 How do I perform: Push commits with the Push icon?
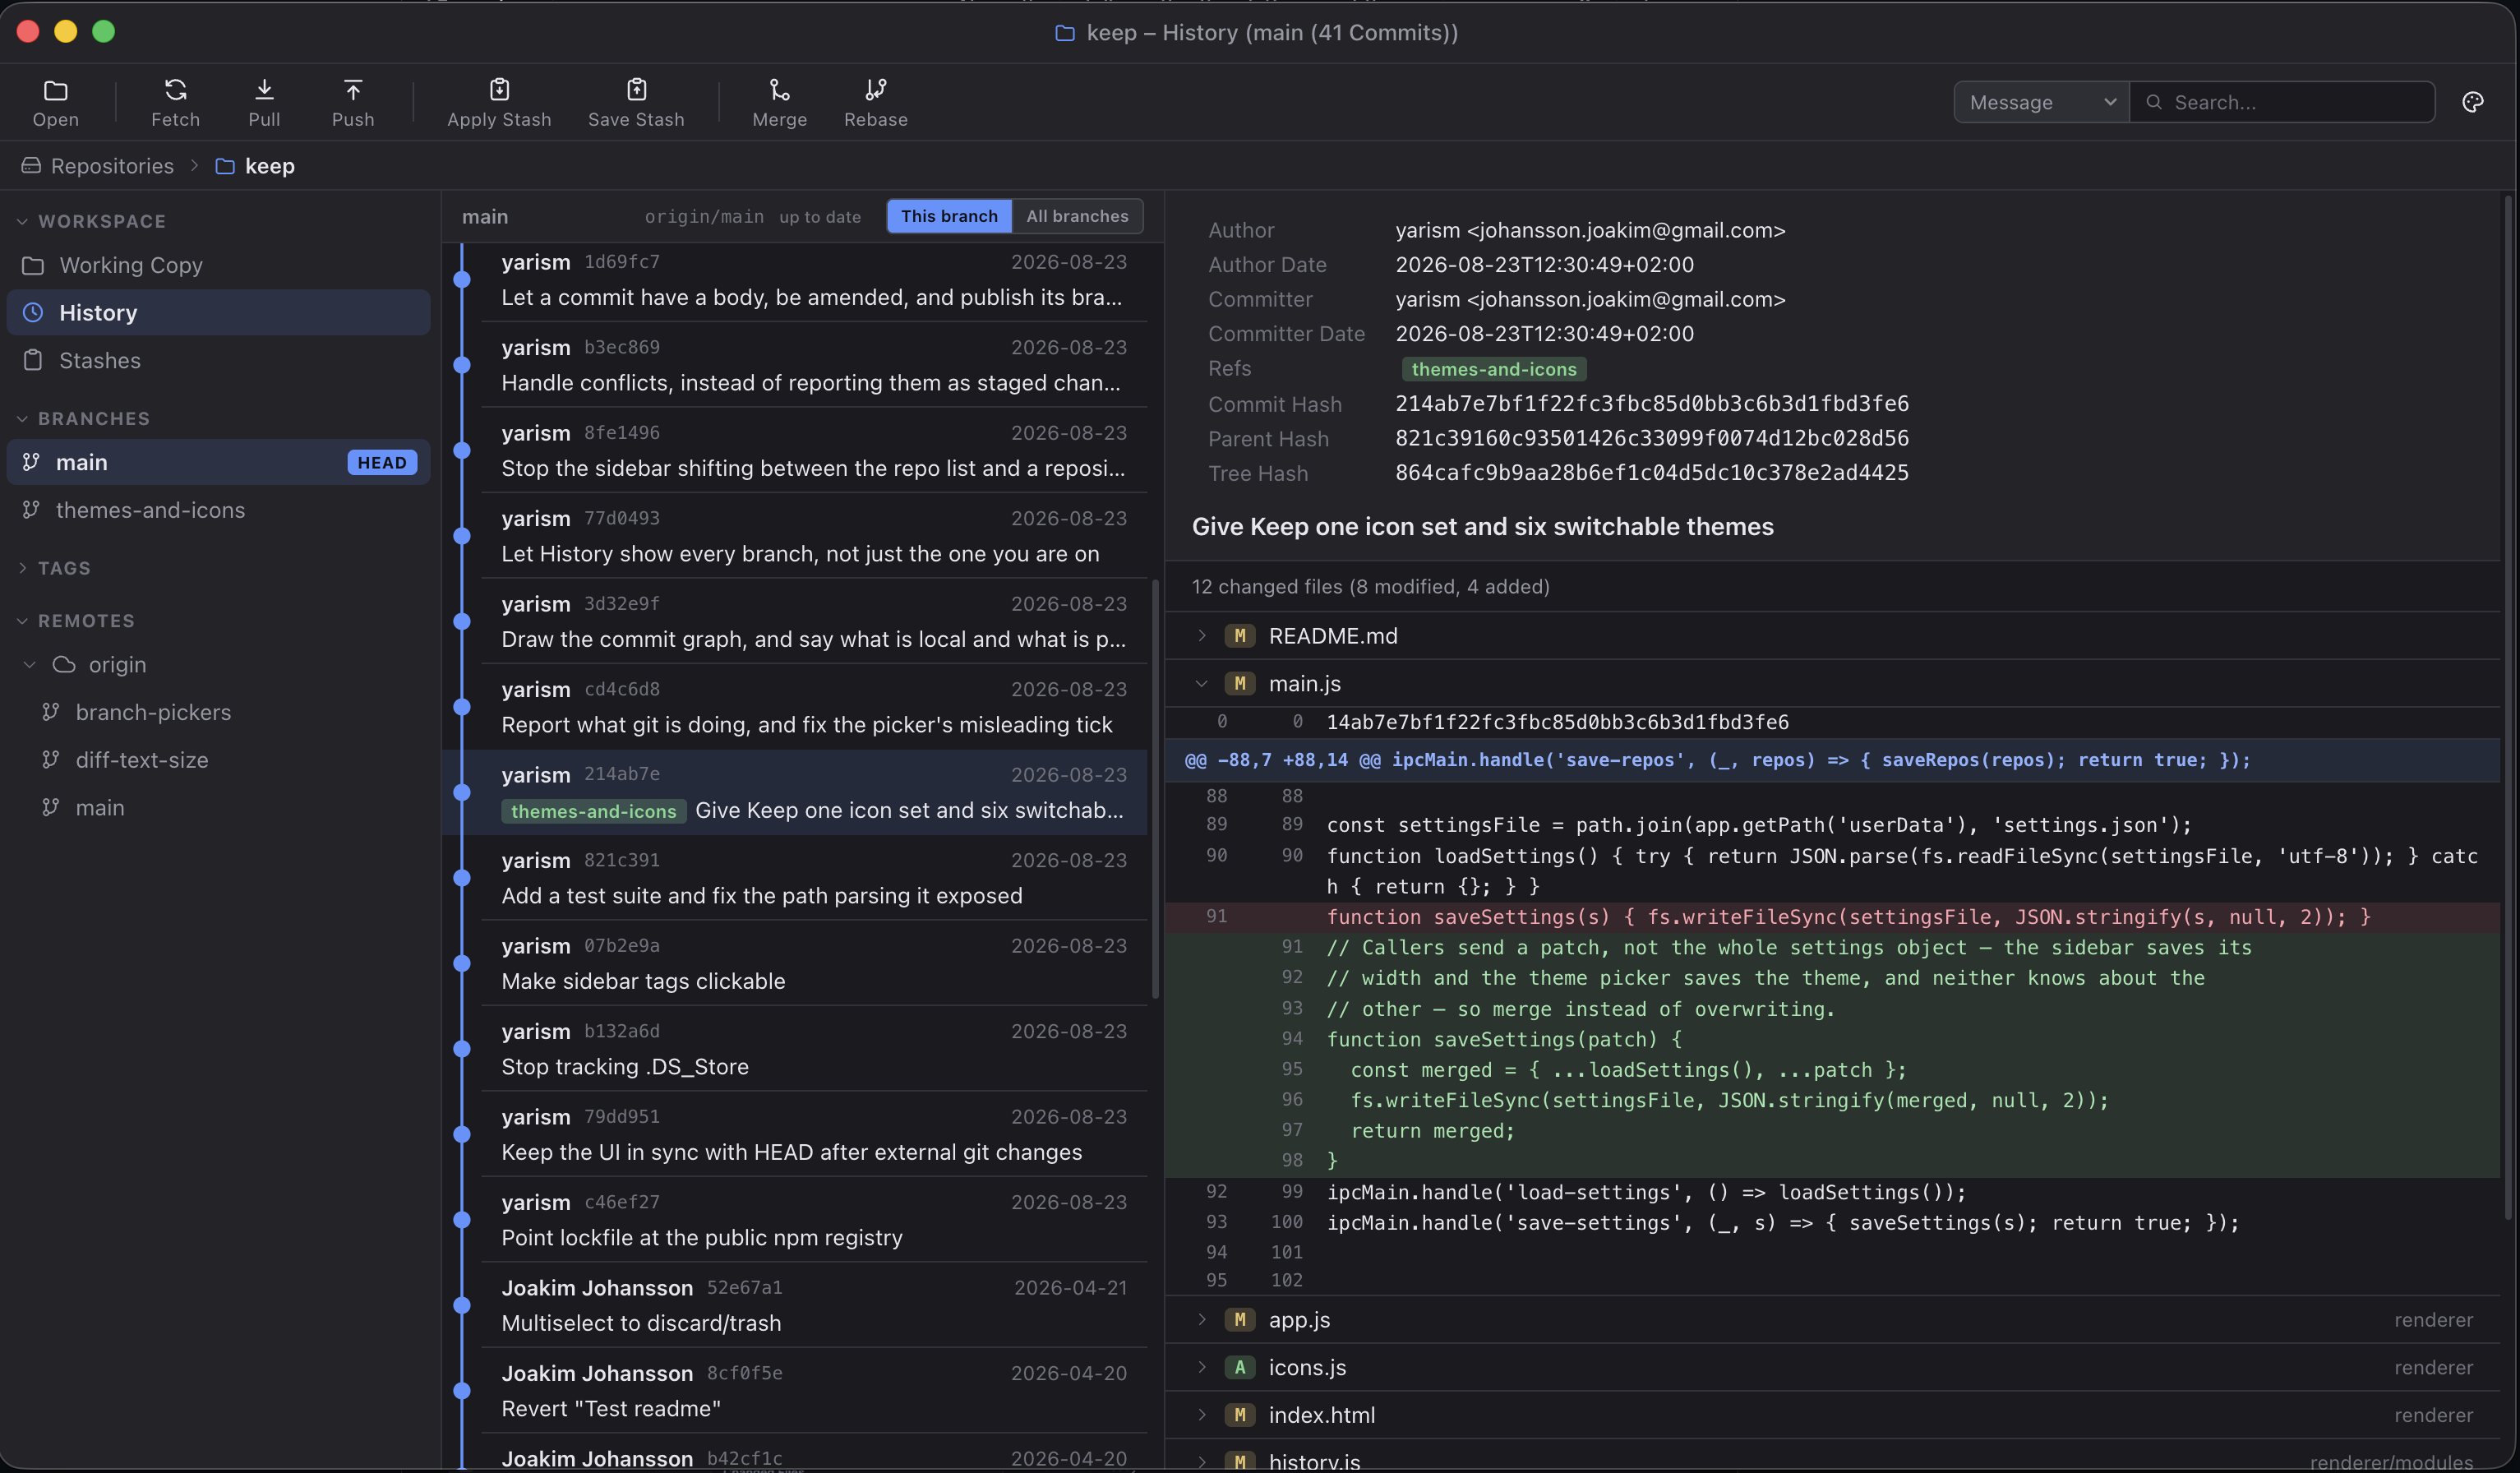[353, 90]
